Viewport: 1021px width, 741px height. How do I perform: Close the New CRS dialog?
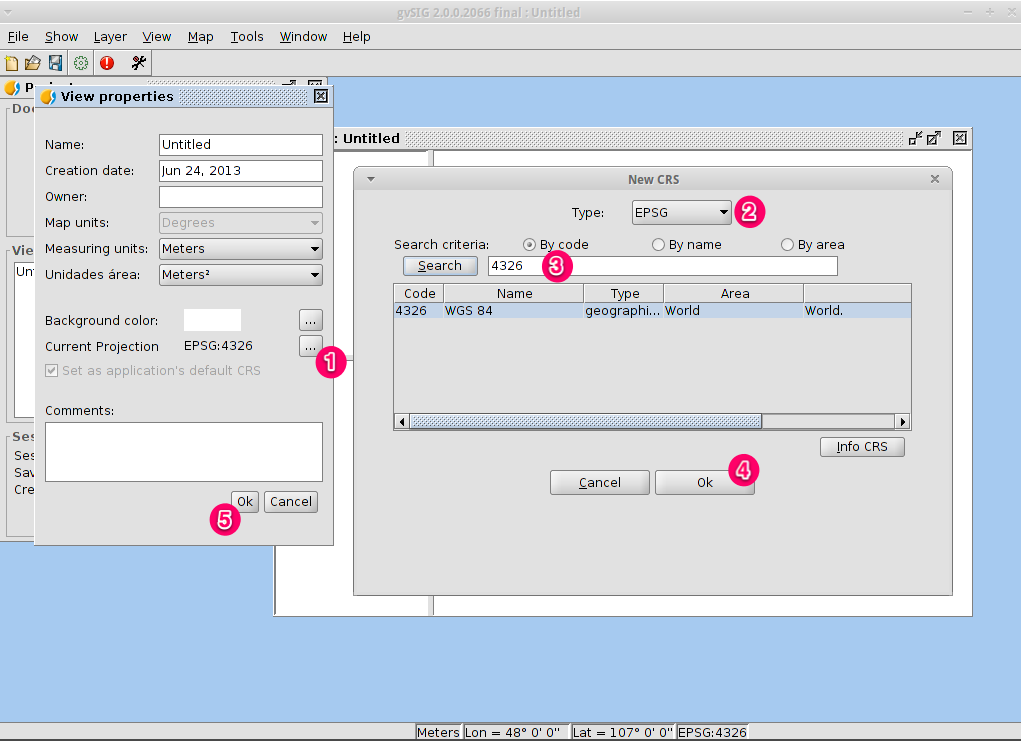click(935, 179)
